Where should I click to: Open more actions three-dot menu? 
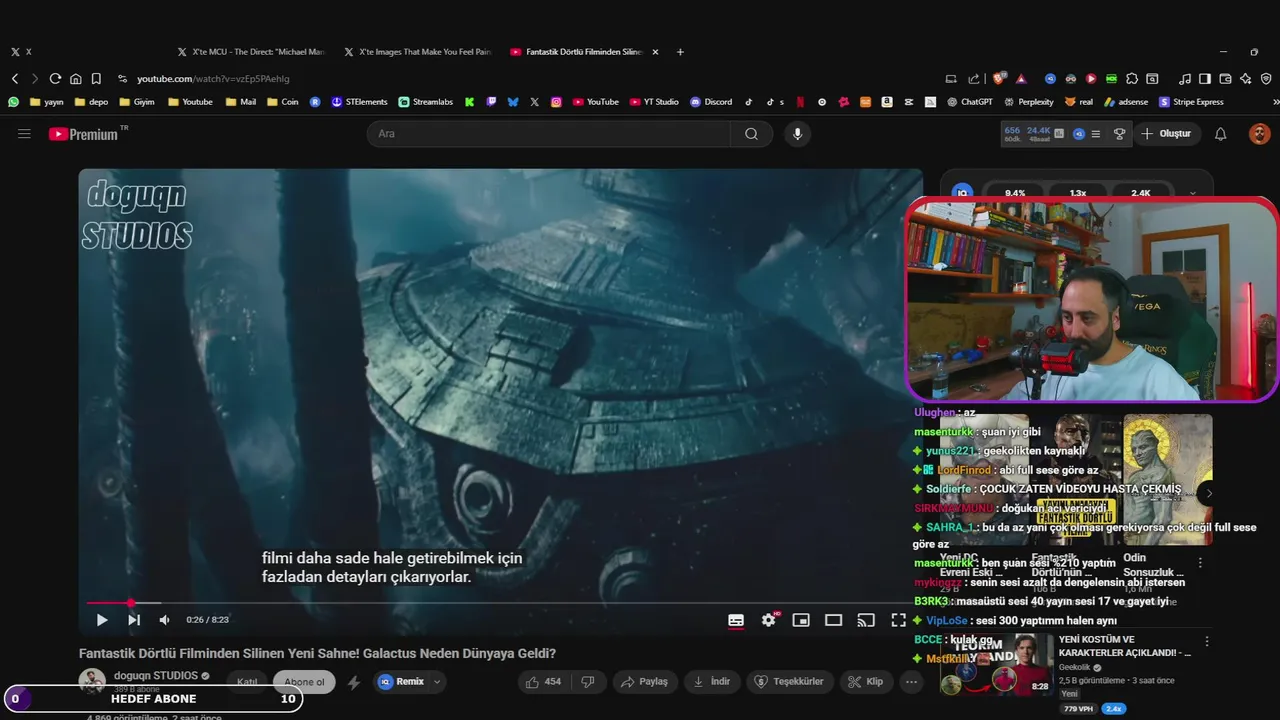910,682
